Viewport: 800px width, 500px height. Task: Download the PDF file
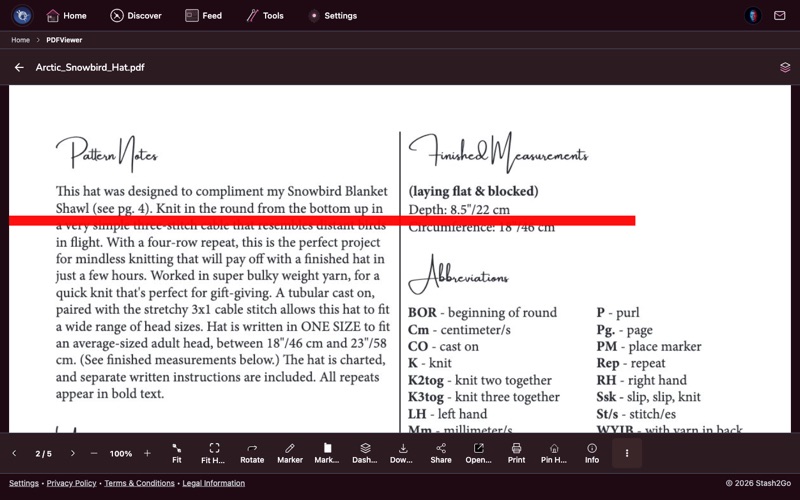point(402,452)
